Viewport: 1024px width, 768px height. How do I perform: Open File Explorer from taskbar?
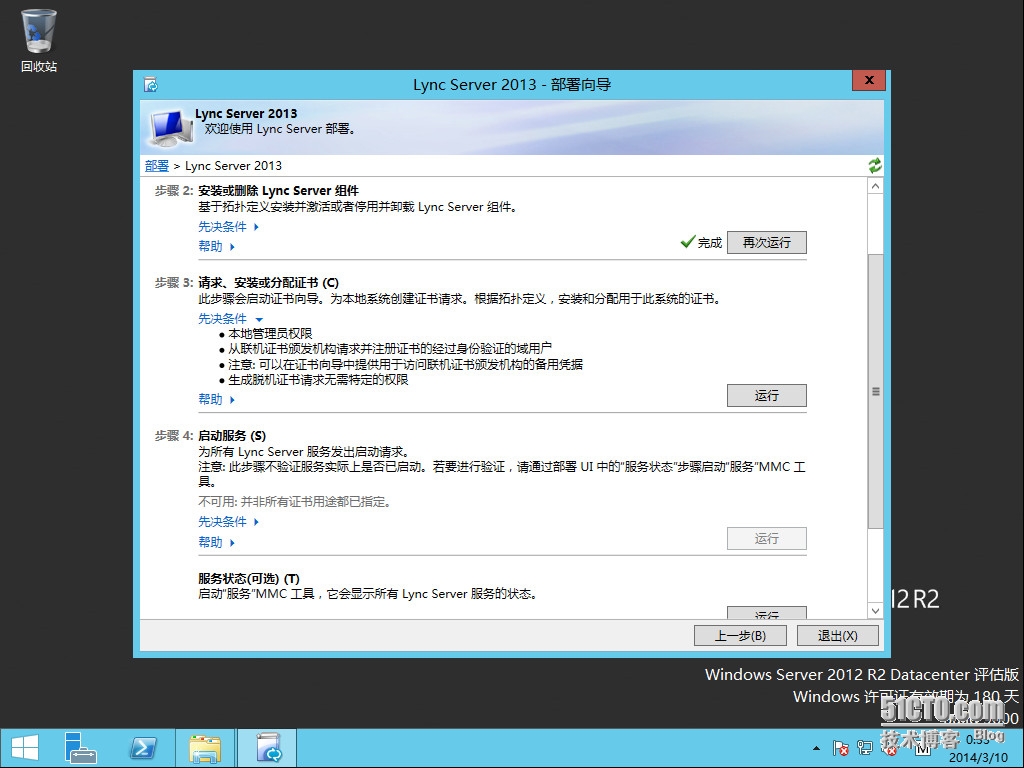pyautogui.click(x=205, y=748)
